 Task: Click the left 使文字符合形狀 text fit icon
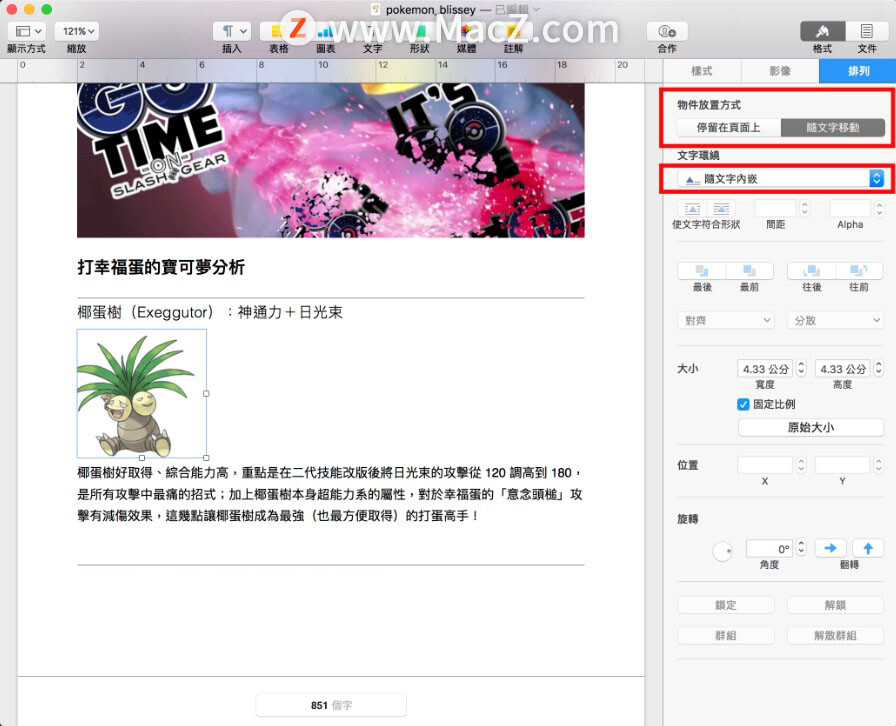click(693, 209)
